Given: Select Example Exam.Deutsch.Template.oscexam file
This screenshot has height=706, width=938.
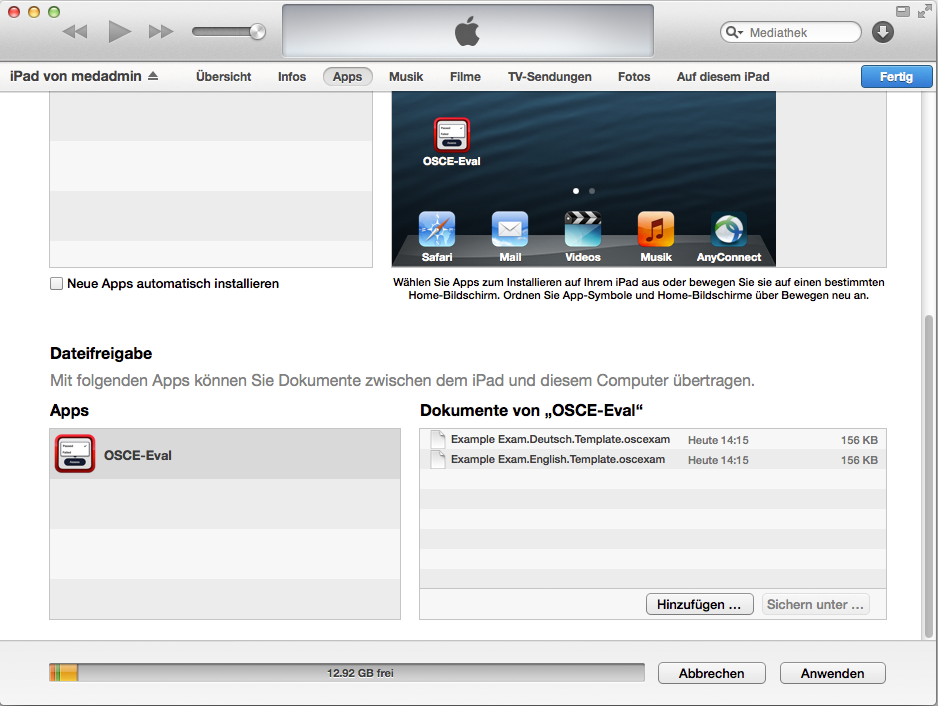Looking at the screenshot, I should coord(653,440).
